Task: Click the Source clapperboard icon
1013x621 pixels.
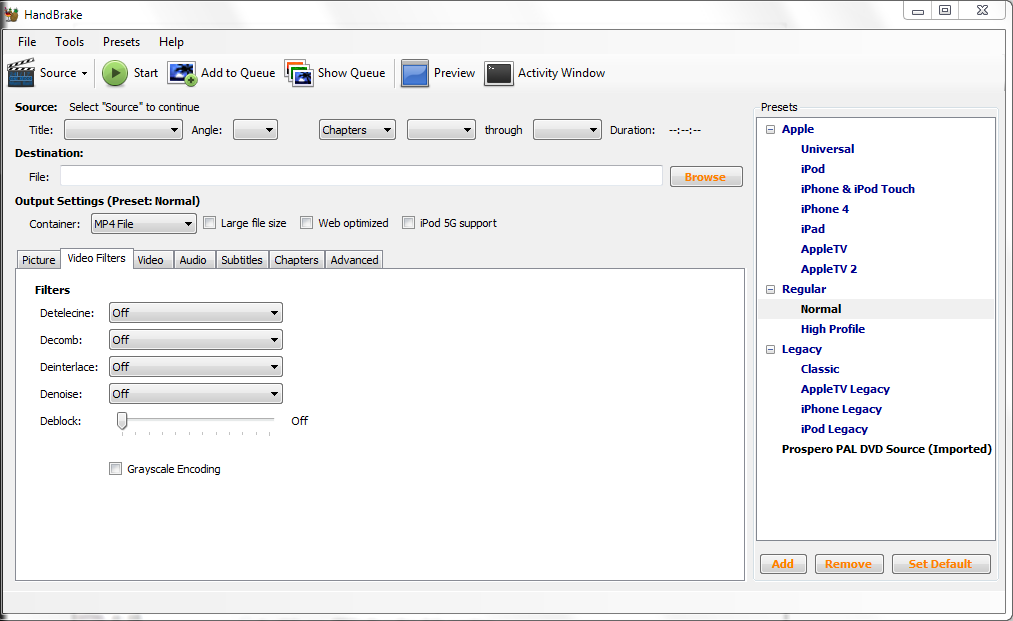Action: 22,73
